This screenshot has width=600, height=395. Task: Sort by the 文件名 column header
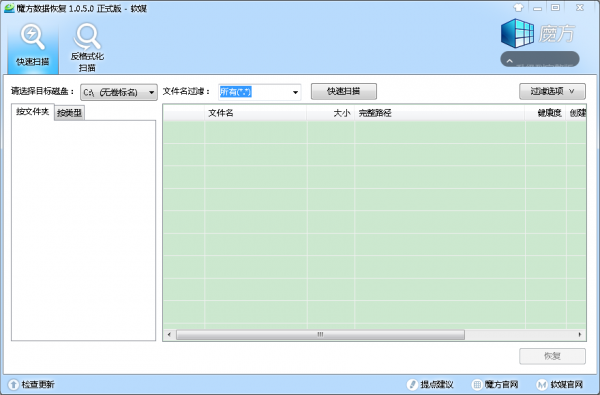point(255,113)
